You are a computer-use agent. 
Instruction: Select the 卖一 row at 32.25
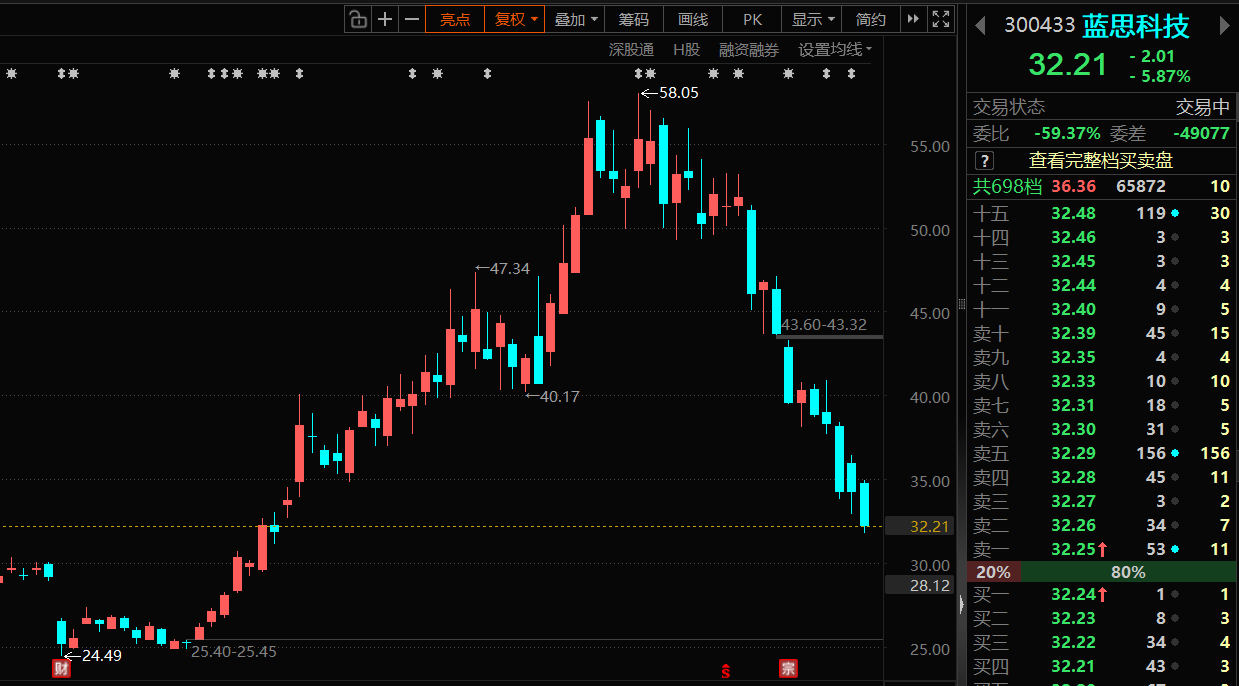pos(1102,549)
